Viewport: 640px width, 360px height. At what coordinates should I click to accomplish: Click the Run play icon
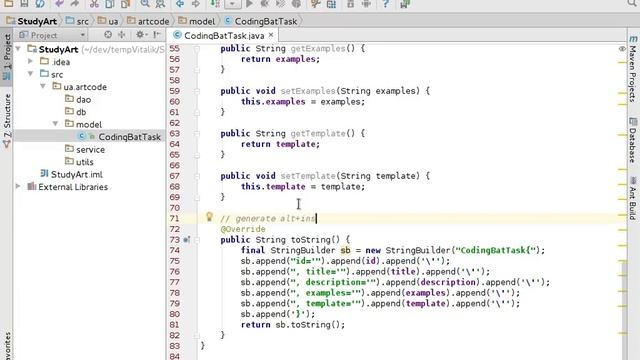coord(249,3)
